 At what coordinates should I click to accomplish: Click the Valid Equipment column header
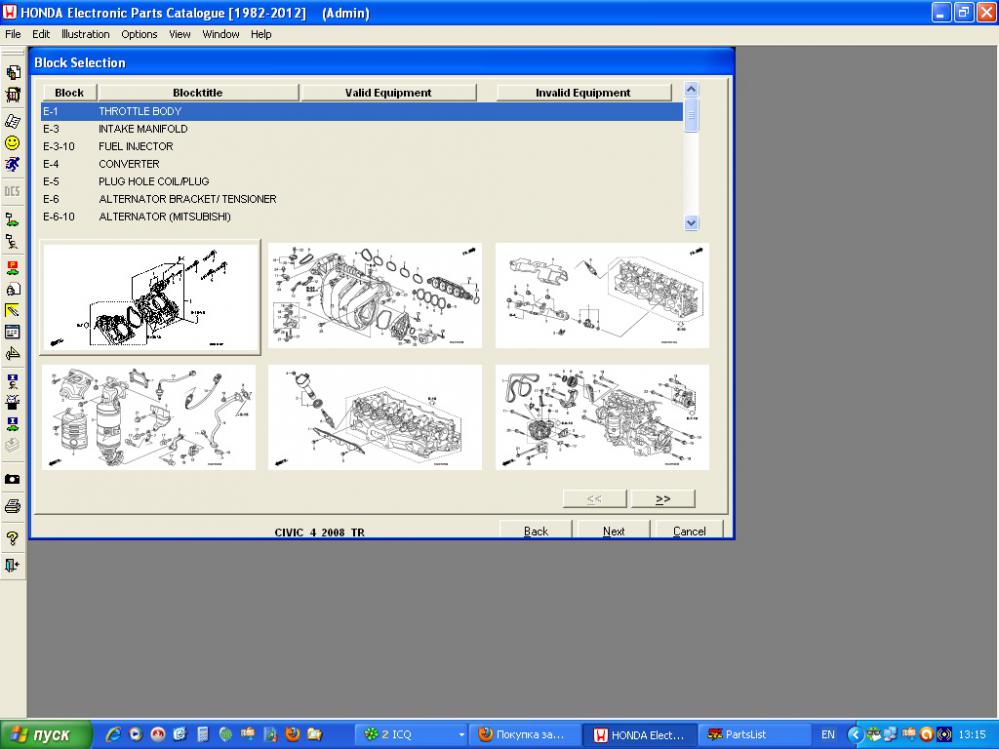[x=388, y=92]
